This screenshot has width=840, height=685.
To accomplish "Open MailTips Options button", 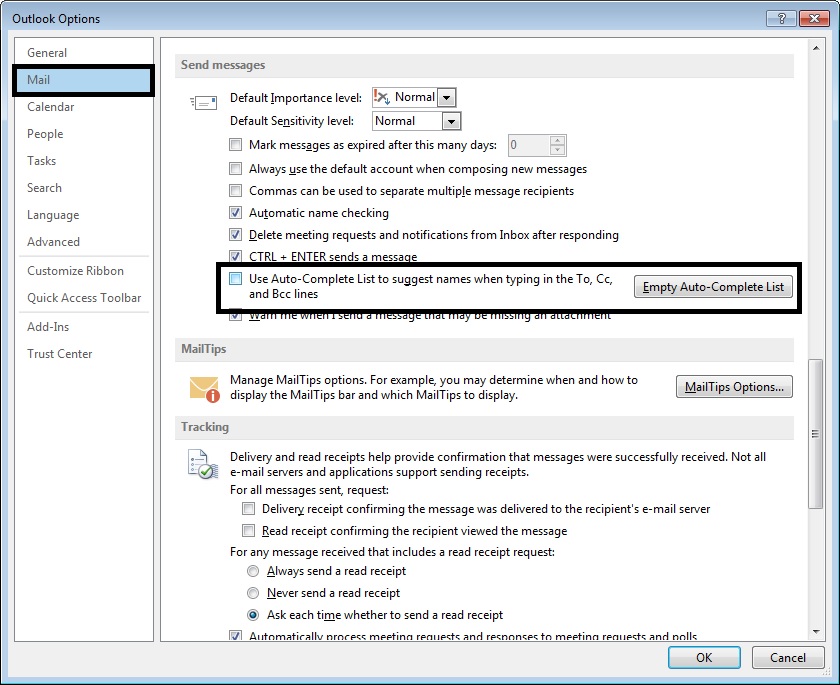I will point(734,387).
